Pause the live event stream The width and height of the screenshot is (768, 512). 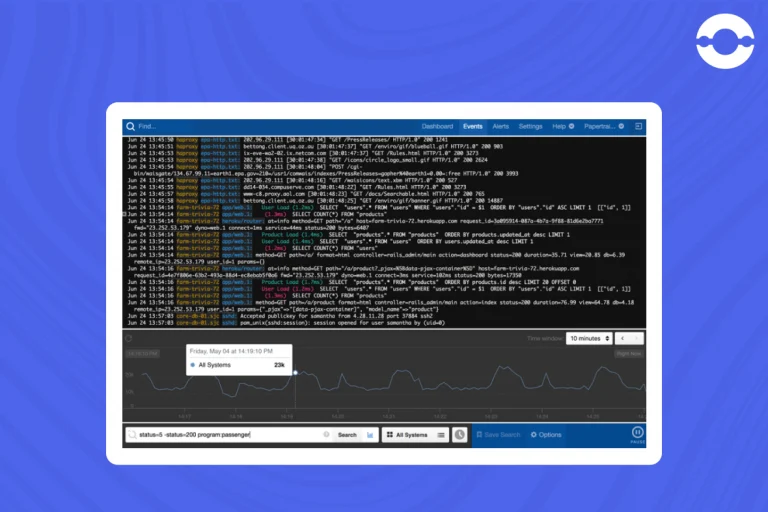637,435
